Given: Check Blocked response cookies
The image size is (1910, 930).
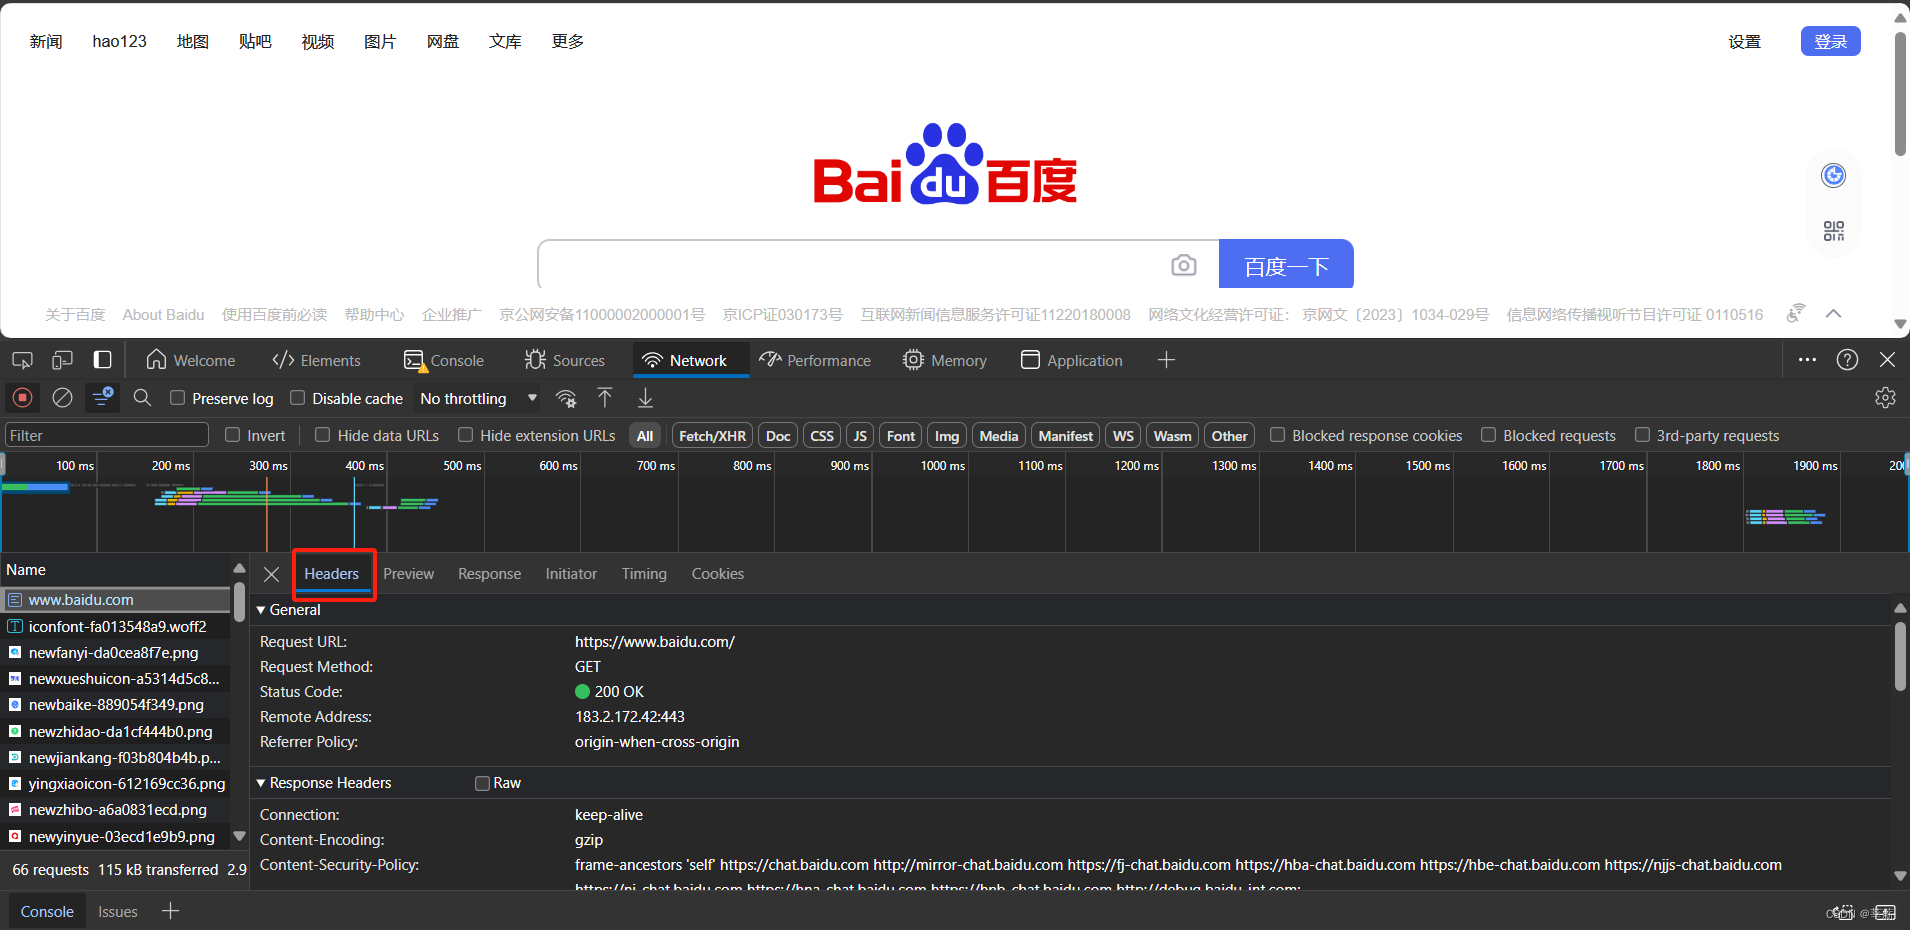Looking at the screenshot, I should coord(1278,435).
